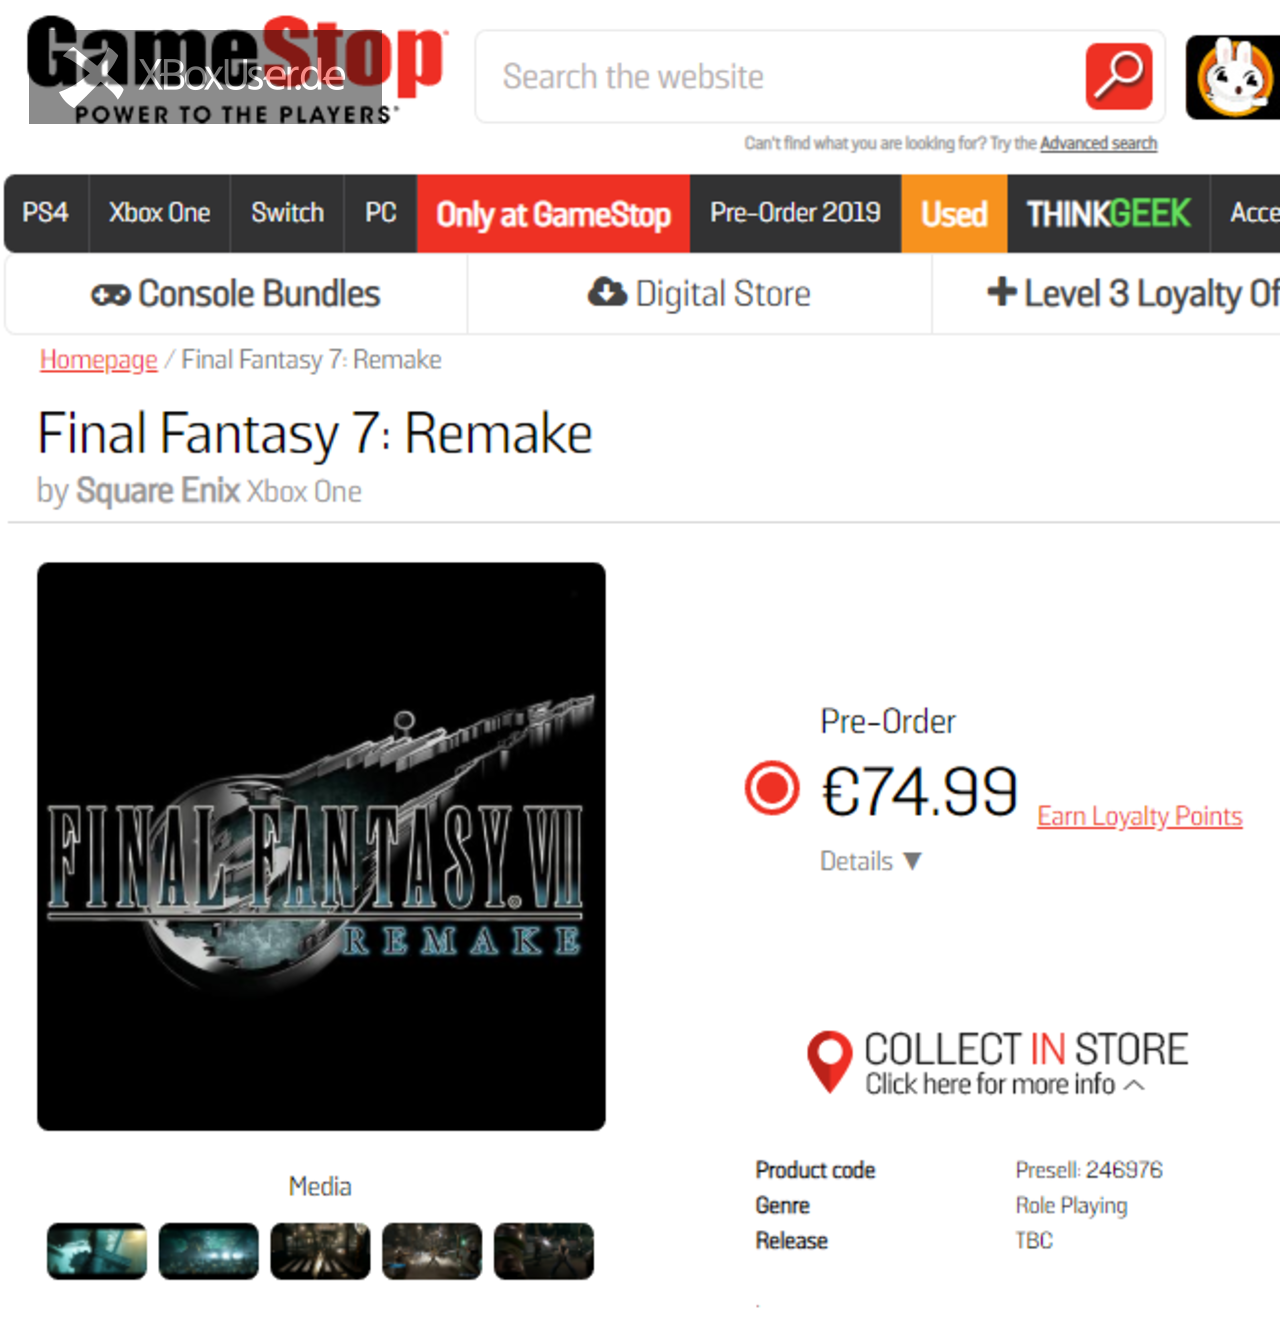Click the Console Bundles gamepad icon
This screenshot has height=1317, width=1280.
[x=111, y=295]
